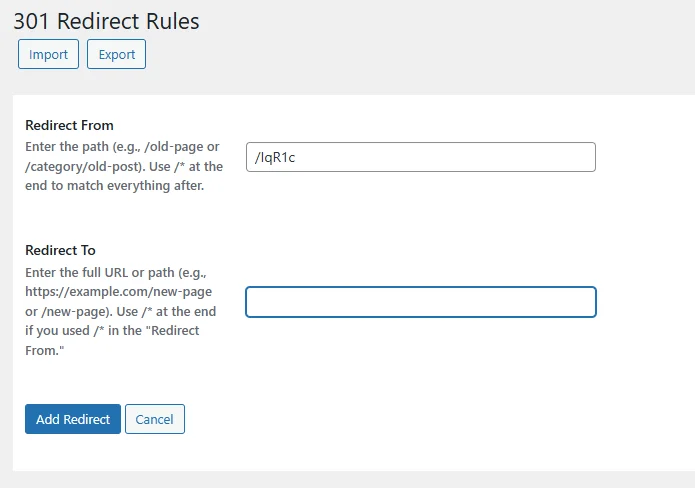Focus the Redirect From path input
Viewport: 695px width, 488px height.
point(420,157)
